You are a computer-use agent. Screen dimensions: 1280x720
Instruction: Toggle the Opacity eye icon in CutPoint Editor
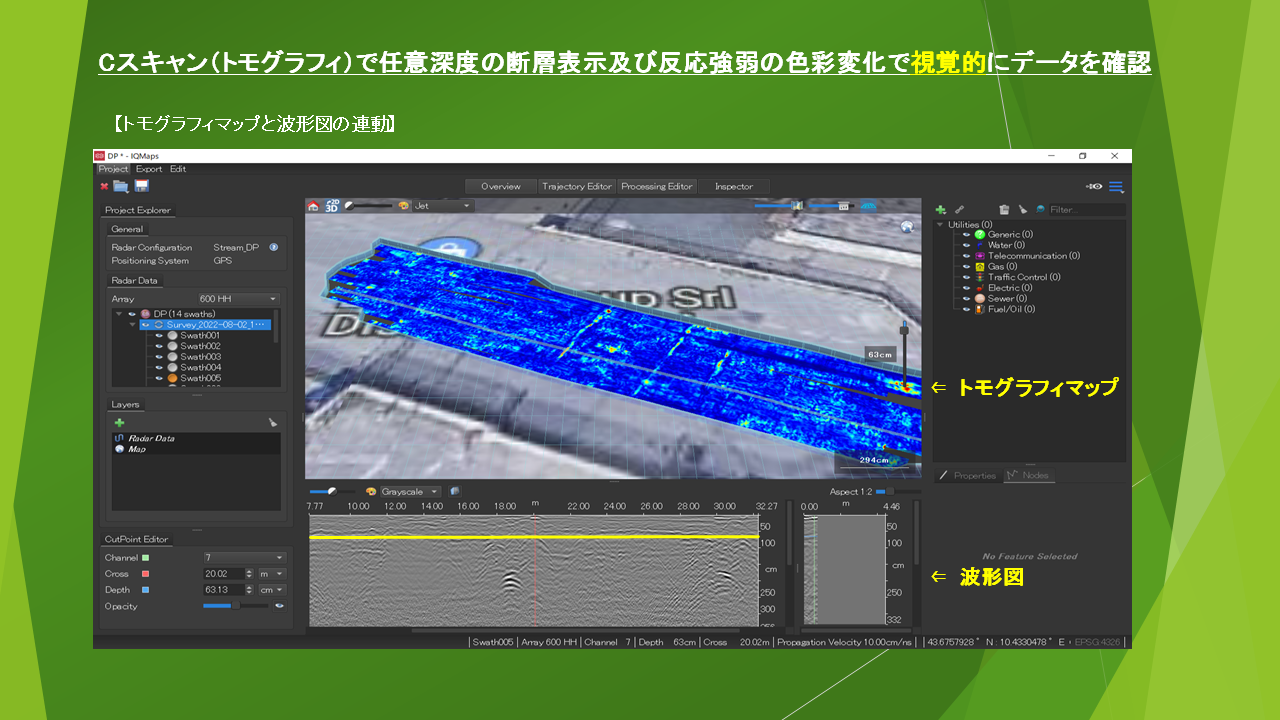tap(279, 606)
